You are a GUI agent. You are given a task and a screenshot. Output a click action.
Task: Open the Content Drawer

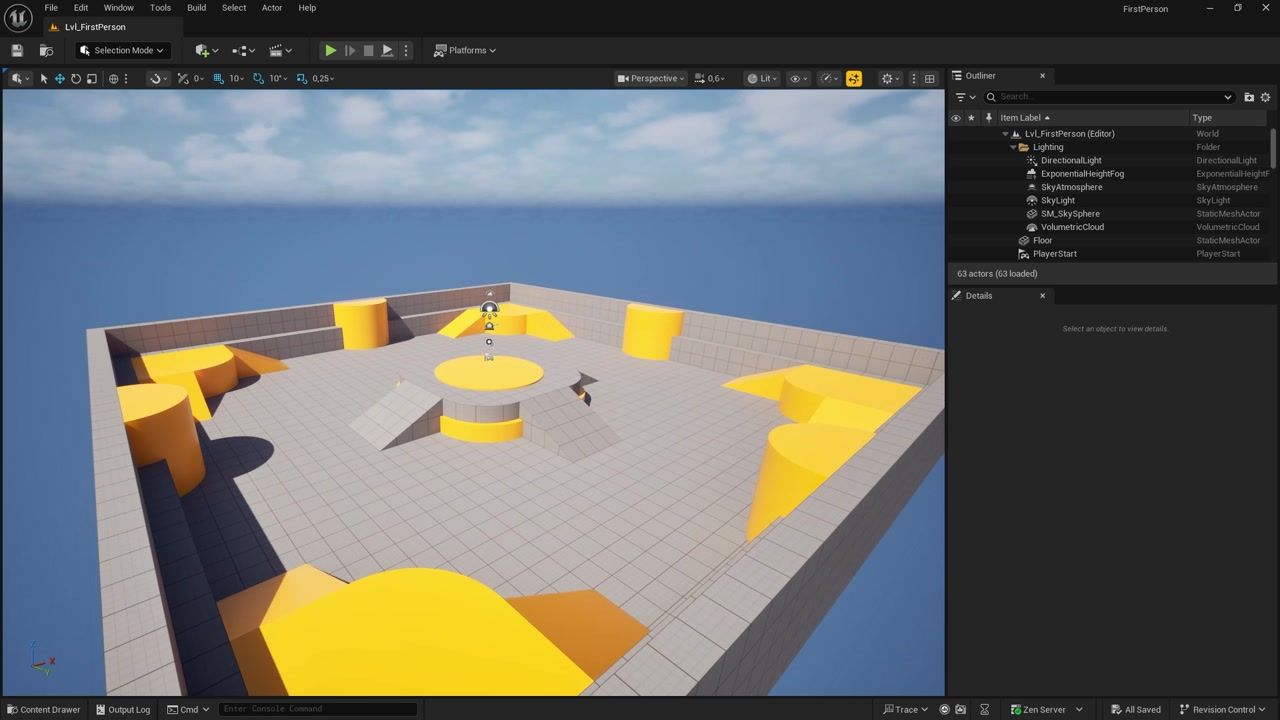[43, 709]
